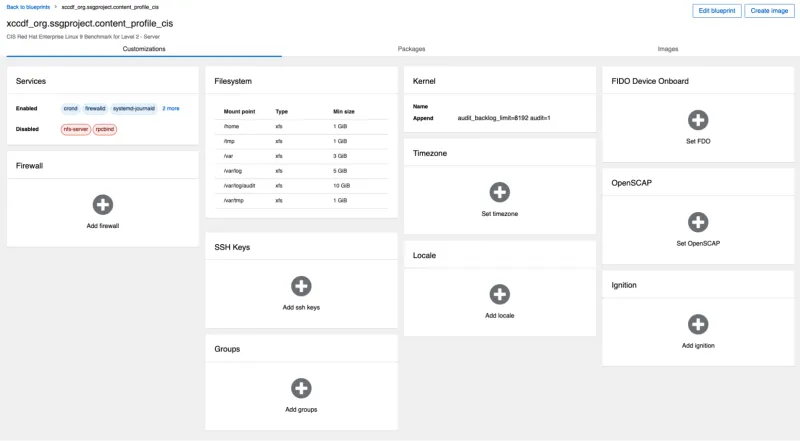Click the CIS Red Hat Enterprise Linux description
This screenshot has width=800, height=441.
(83, 37)
